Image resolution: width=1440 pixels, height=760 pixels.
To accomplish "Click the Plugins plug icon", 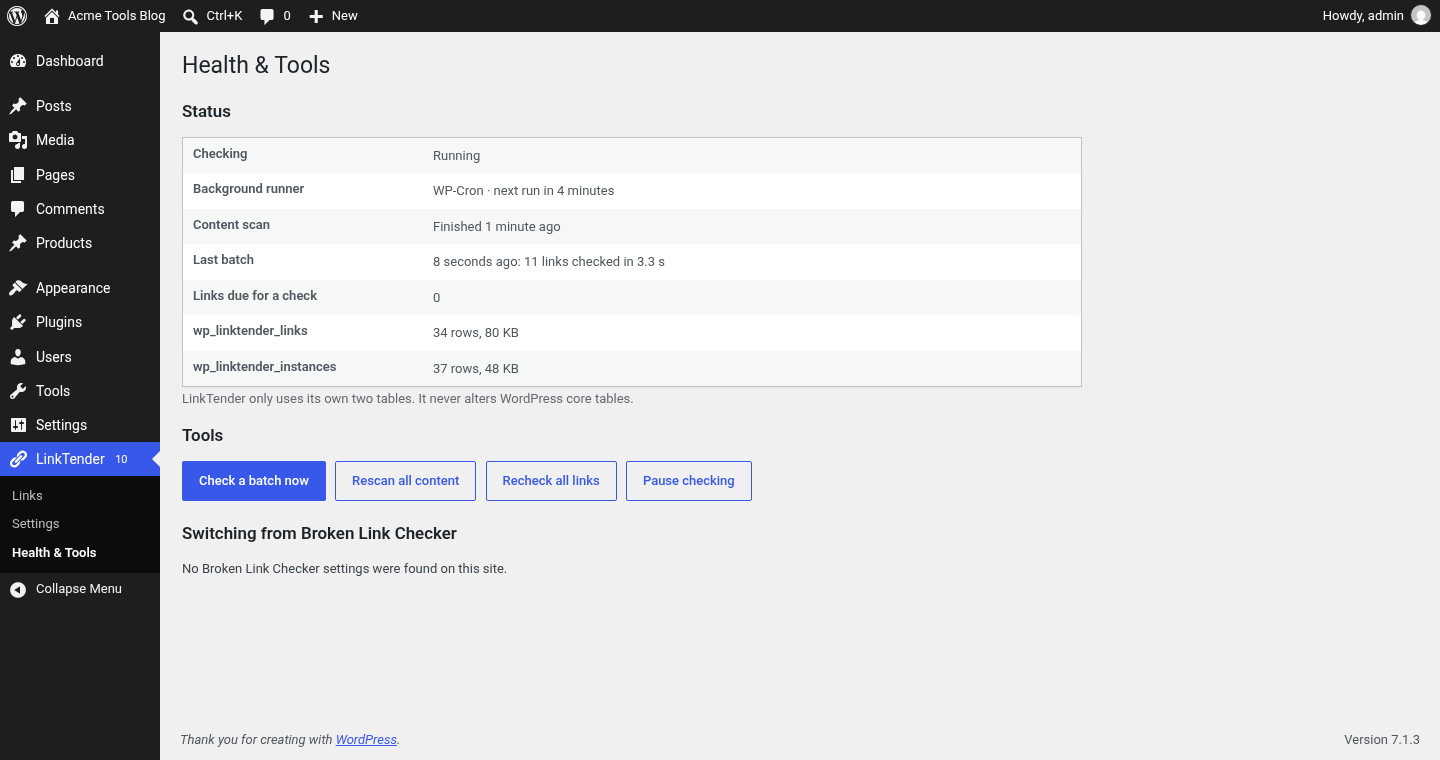I will coord(18,322).
